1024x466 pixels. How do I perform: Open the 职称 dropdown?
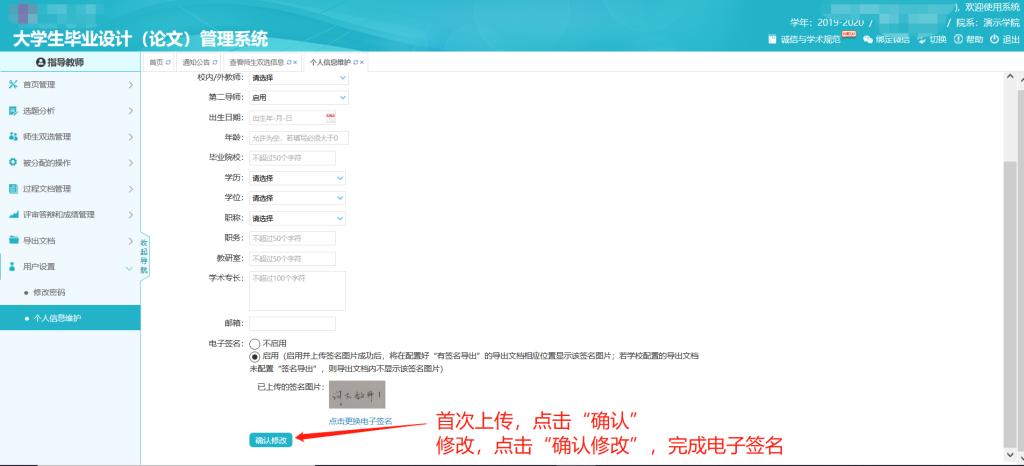pyautogui.click(x=297, y=218)
